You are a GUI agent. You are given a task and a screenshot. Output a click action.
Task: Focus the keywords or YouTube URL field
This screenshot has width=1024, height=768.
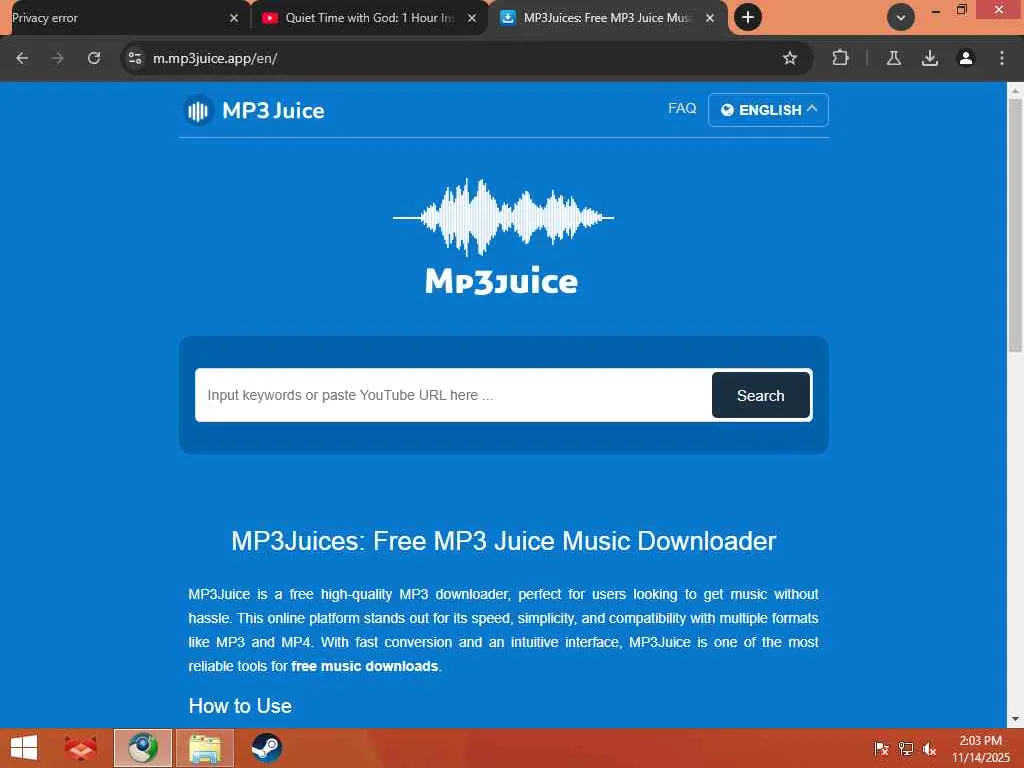pos(453,395)
